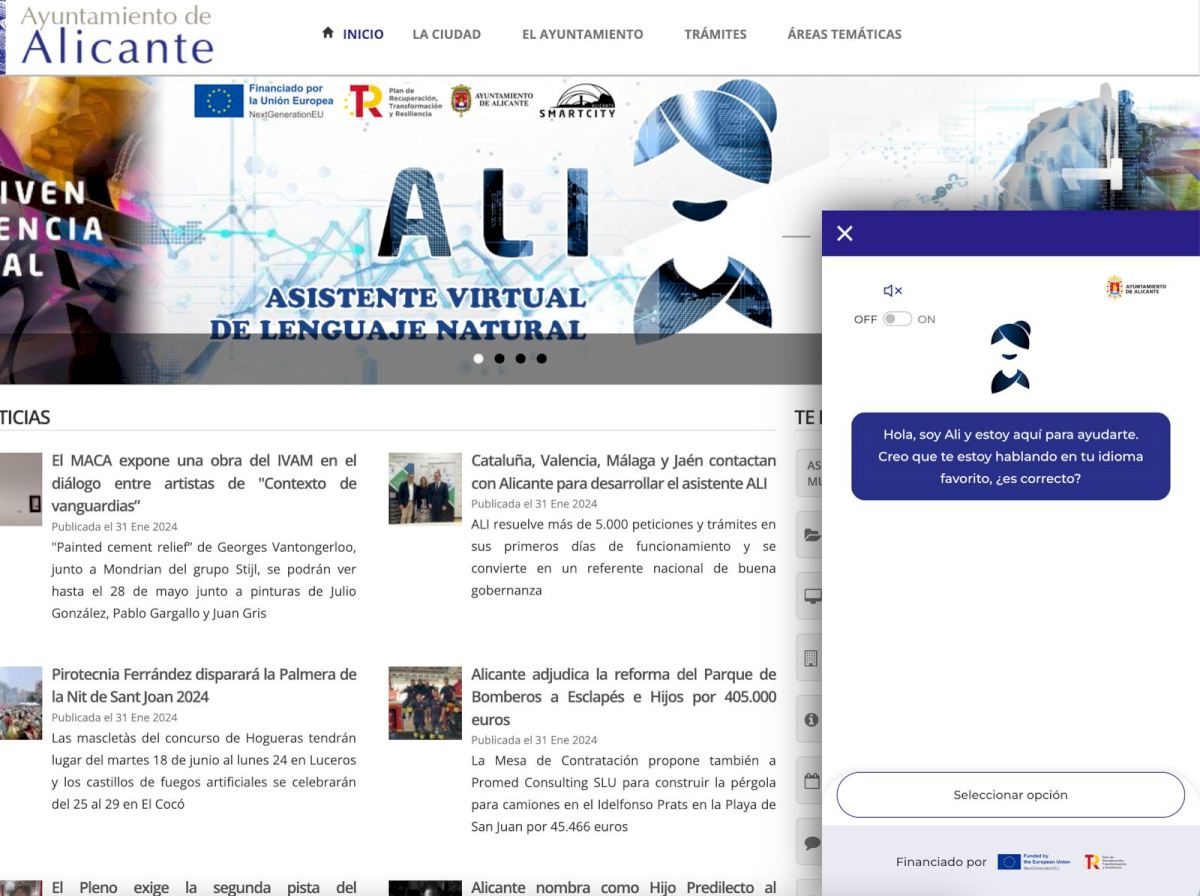Click the monitor icon in the sidebar
The width and height of the screenshot is (1200, 896).
tap(811, 597)
